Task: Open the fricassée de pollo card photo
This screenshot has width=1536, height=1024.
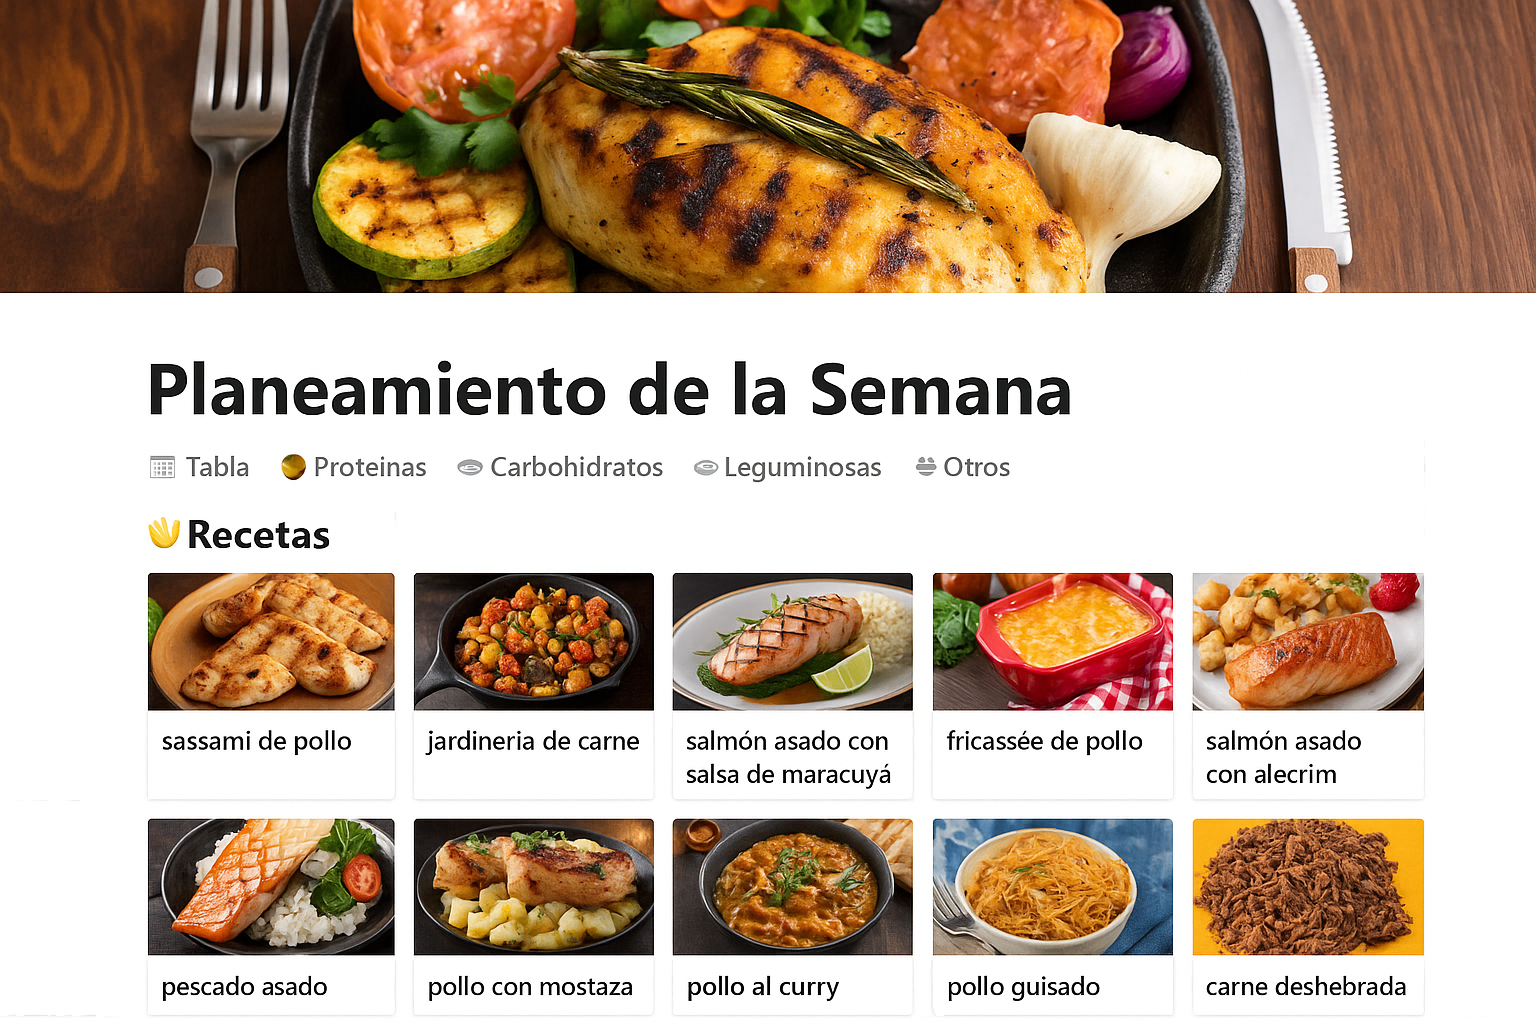Action: coord(1053,641)
